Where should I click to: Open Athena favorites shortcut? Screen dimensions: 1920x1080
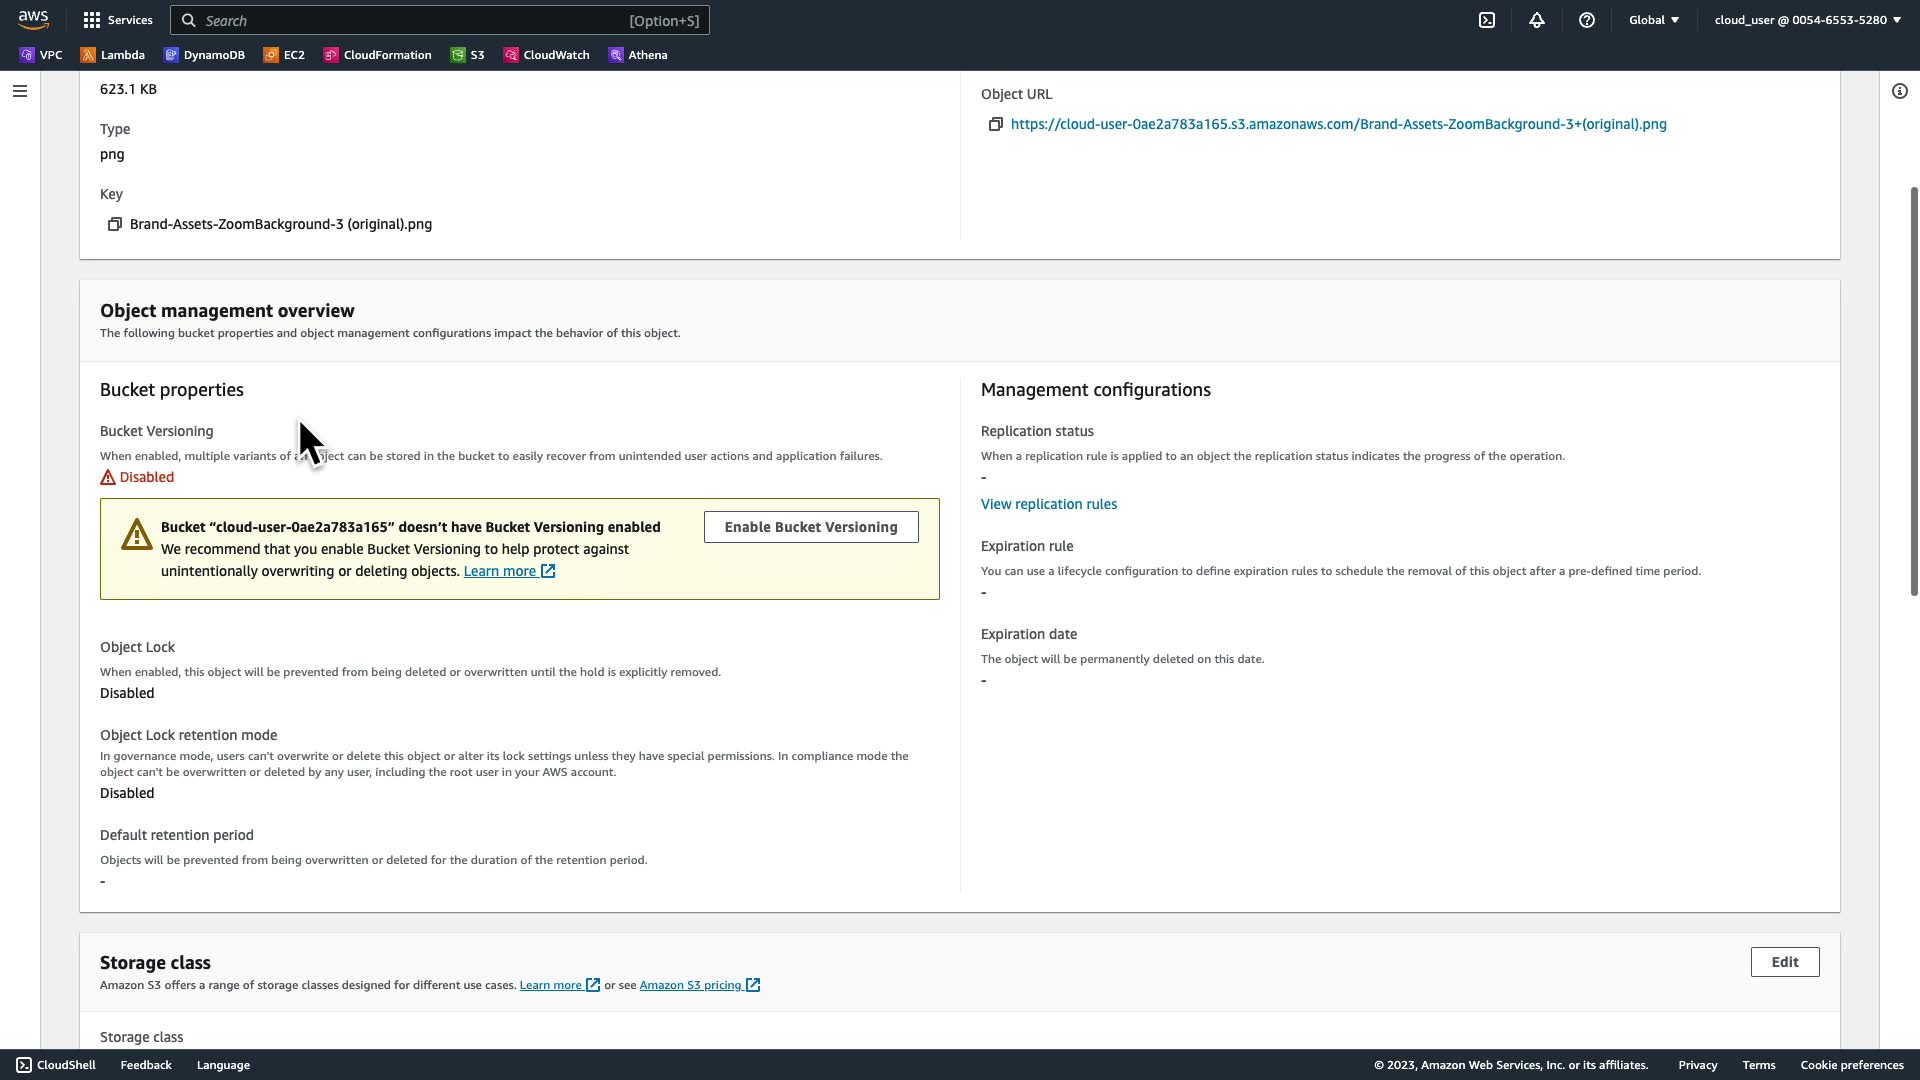638,55
